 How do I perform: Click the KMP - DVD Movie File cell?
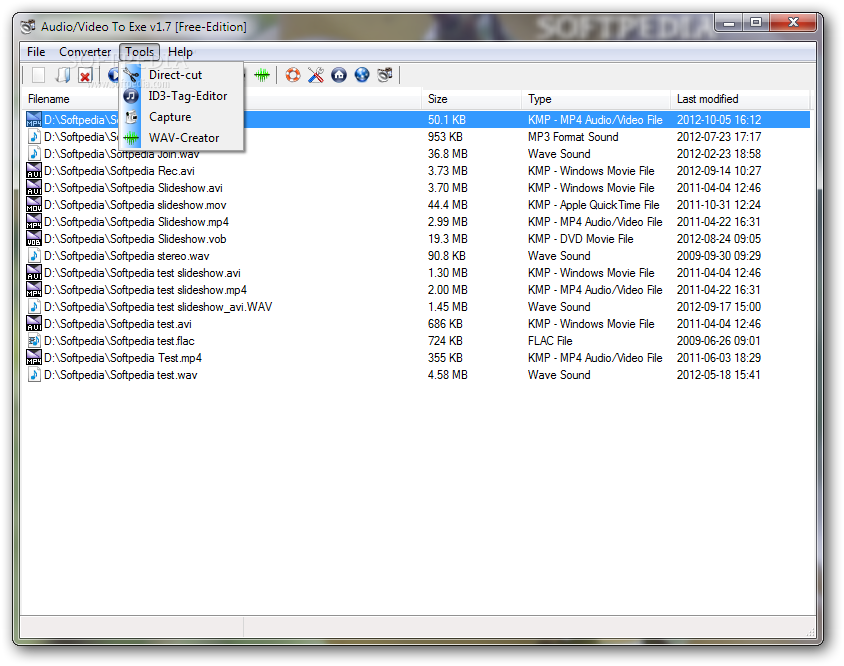pyautogui.click(x=580, y=239)
